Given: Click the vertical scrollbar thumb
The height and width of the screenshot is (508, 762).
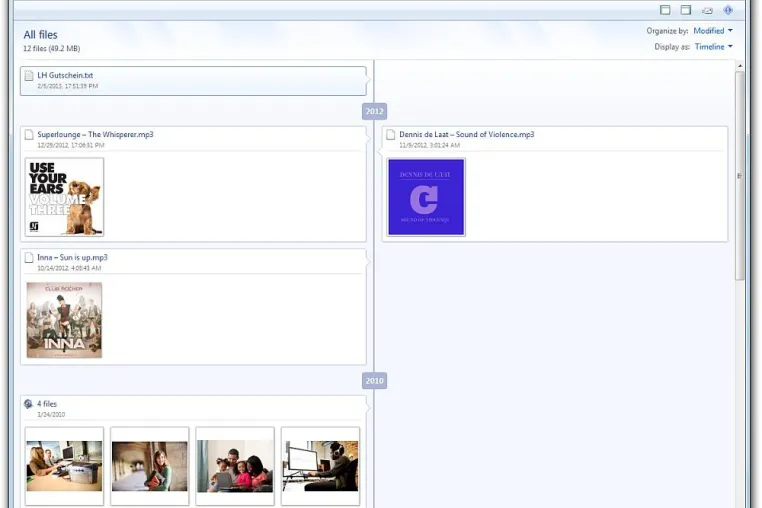Looking at the screenshot, I should click(740, 175).
